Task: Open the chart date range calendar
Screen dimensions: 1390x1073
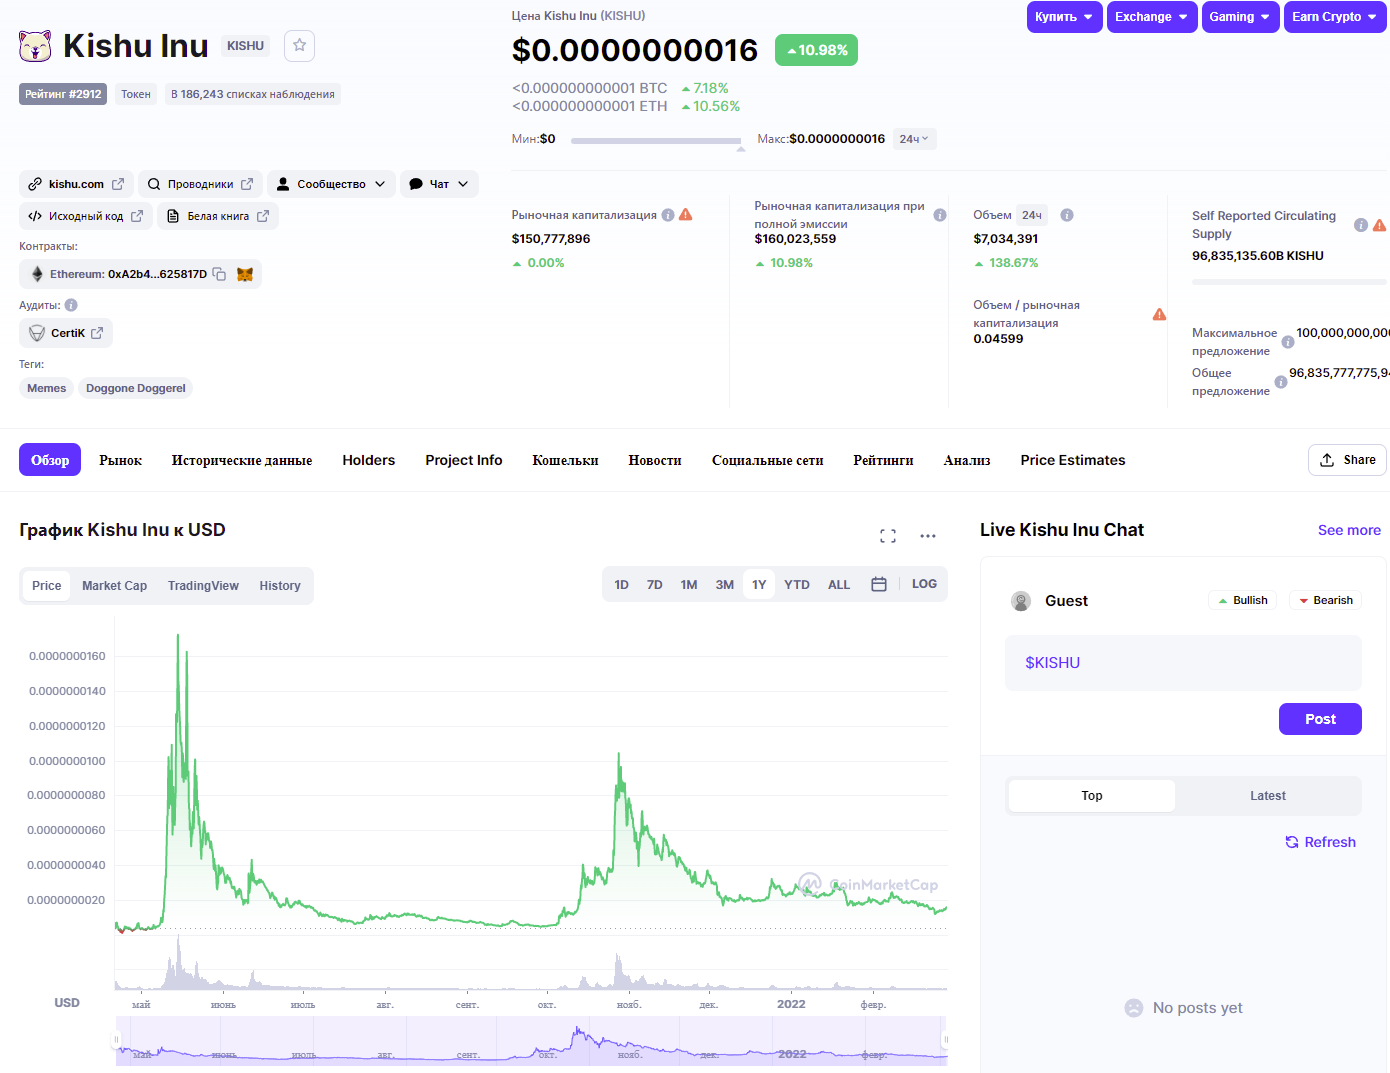Action: 879,584
